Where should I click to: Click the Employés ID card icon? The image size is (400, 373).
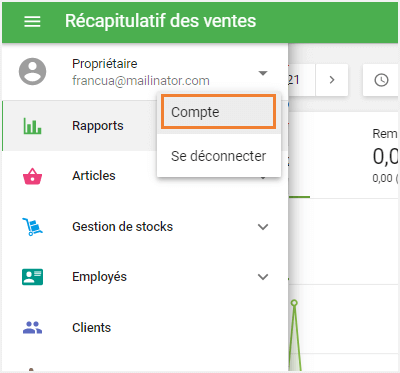click(x=32, y=277)
